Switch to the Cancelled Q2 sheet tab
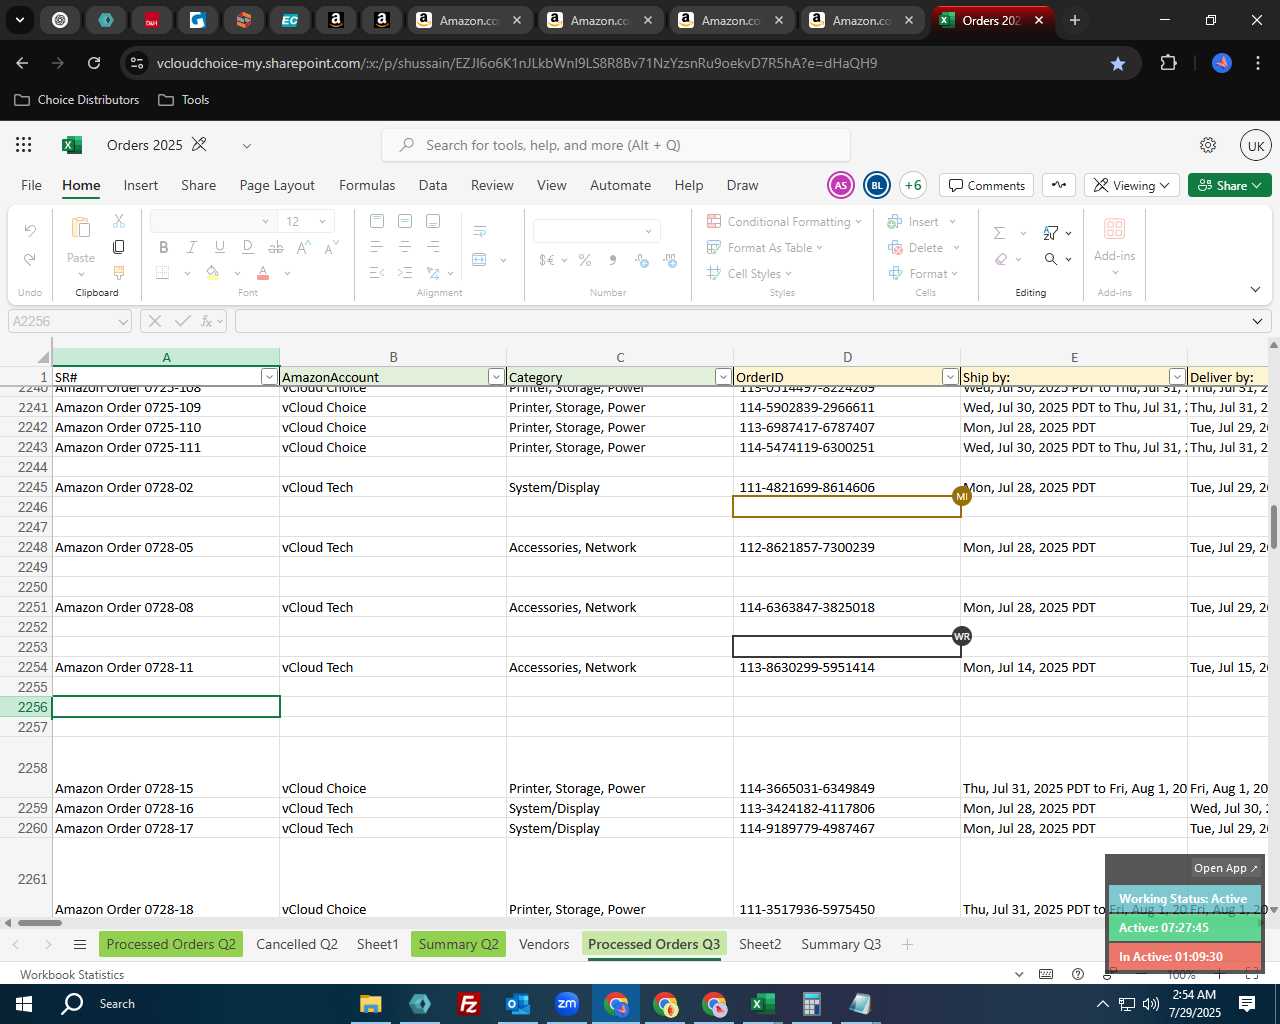The width and height of the screenshot is (1280, 1024). pyautogui.click(x=297, y=944)
